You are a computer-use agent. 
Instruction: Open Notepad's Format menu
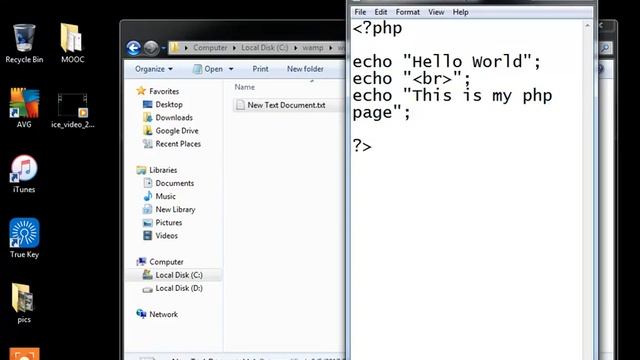click(x=407, y=12)
